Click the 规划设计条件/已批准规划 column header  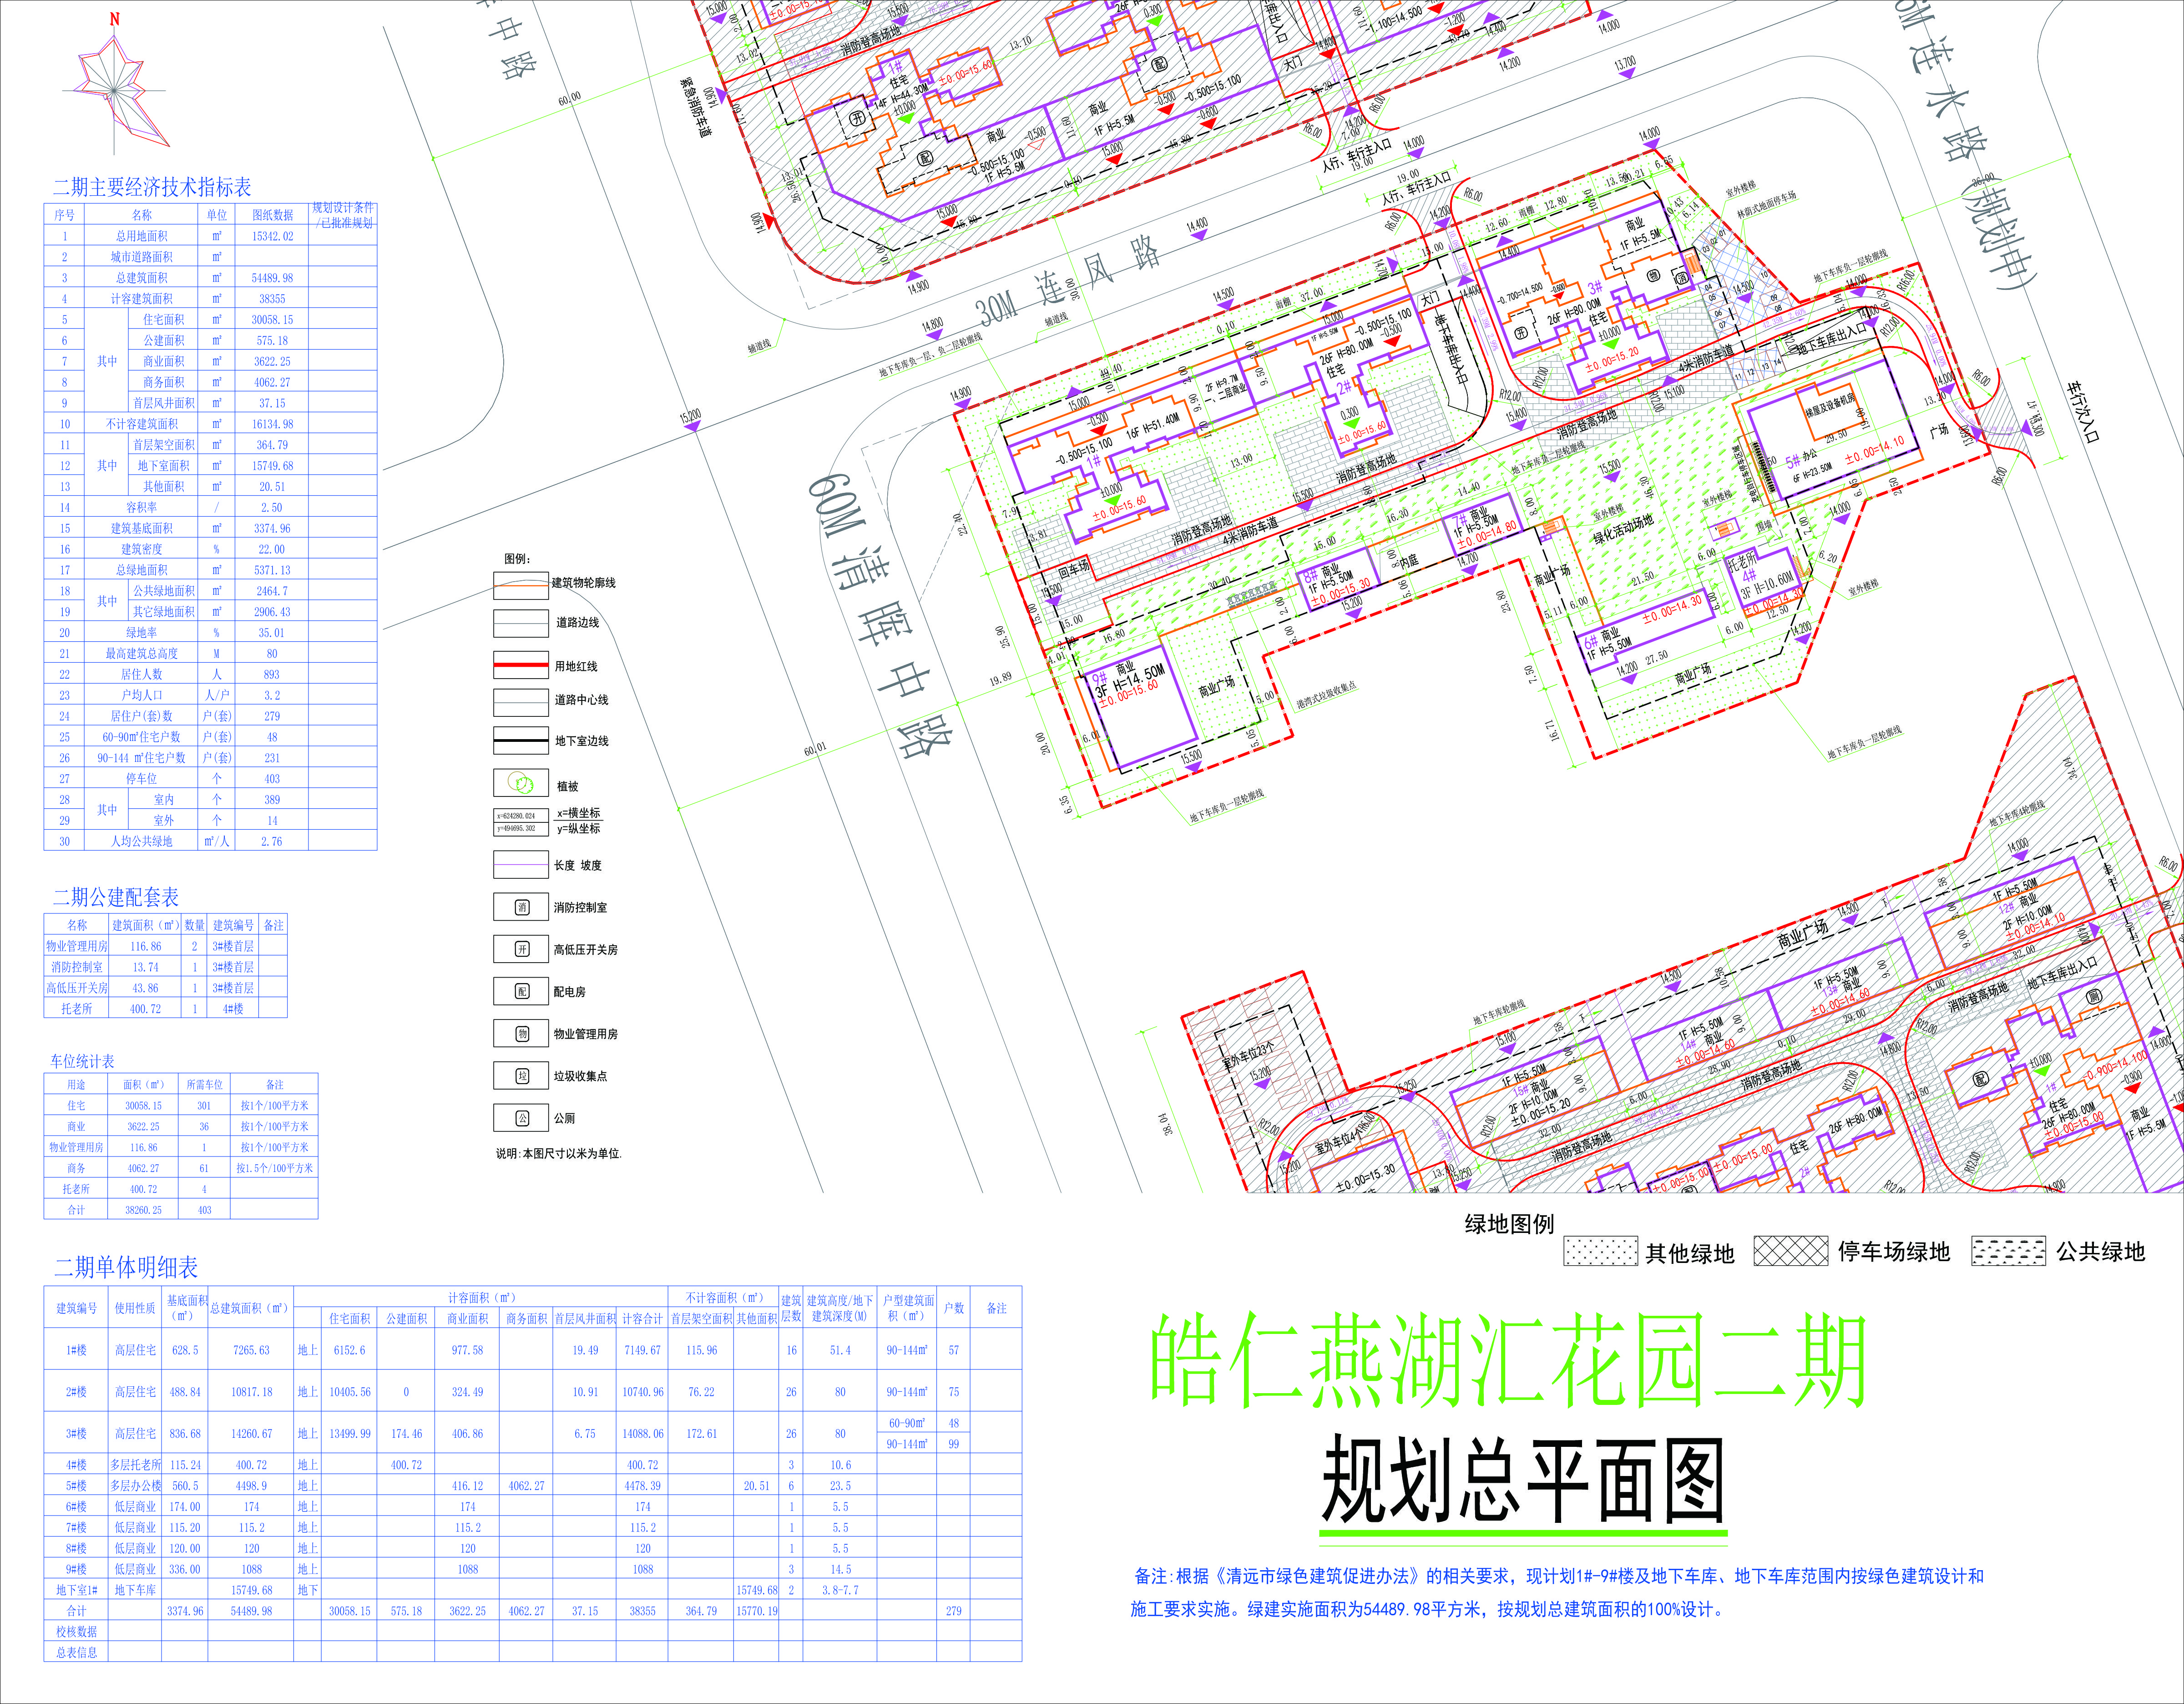point(342,215)
